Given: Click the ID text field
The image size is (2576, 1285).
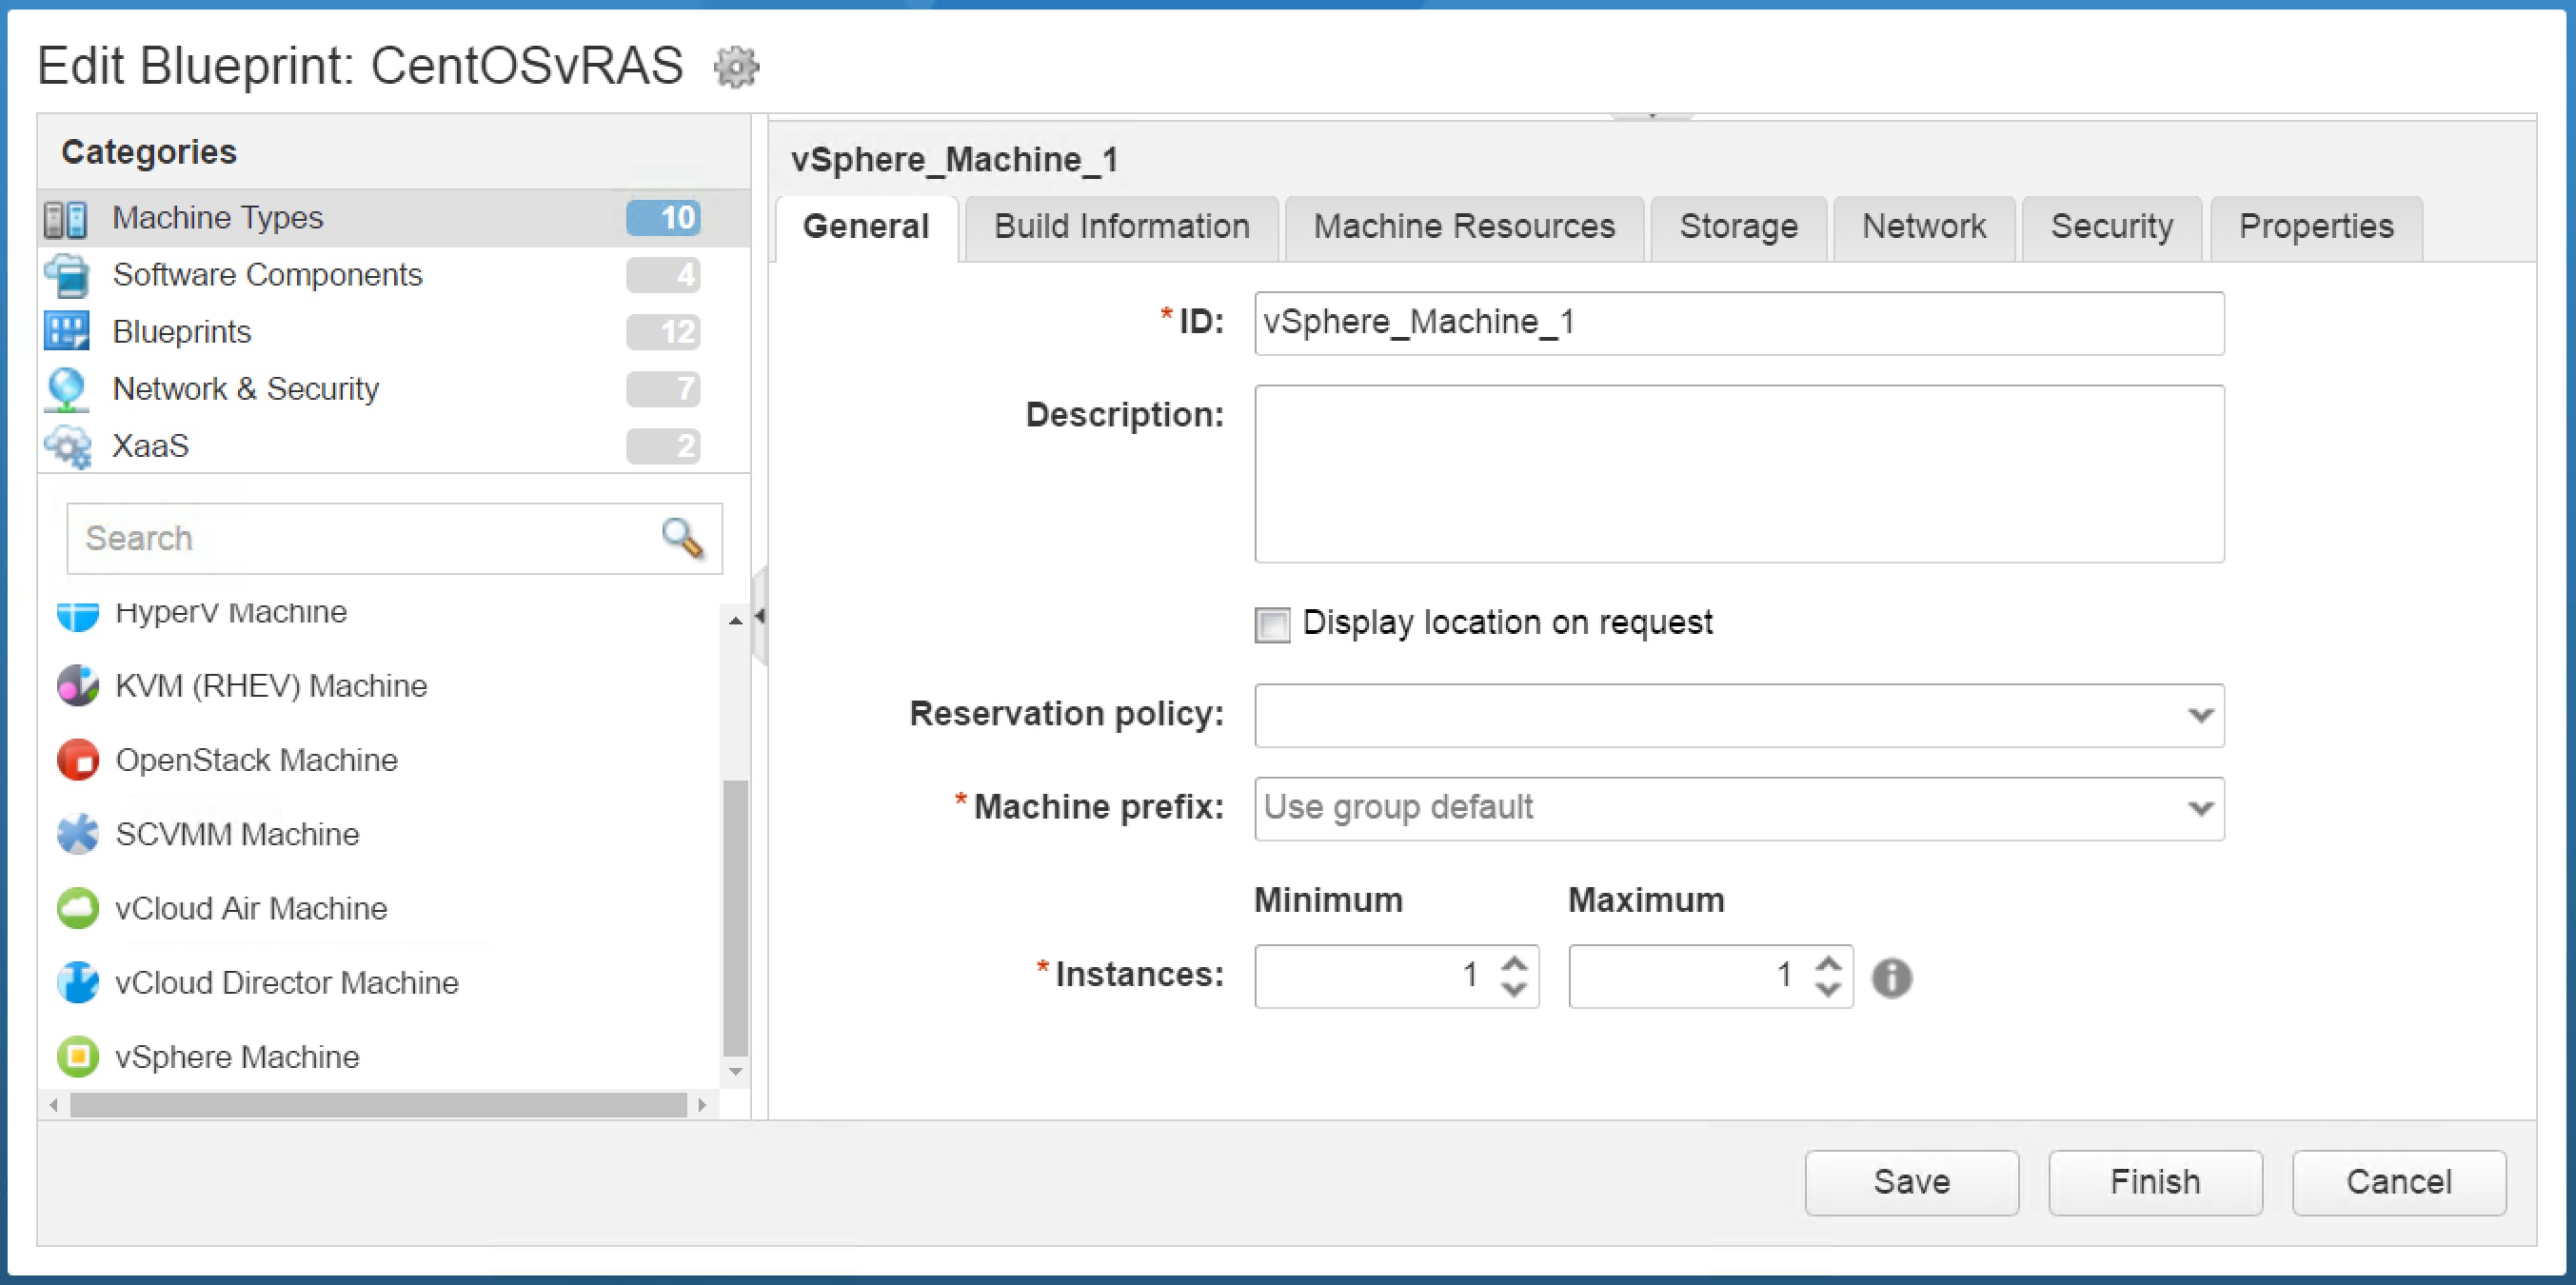Looking at the screenshot, I should [x=1740, y=324].
